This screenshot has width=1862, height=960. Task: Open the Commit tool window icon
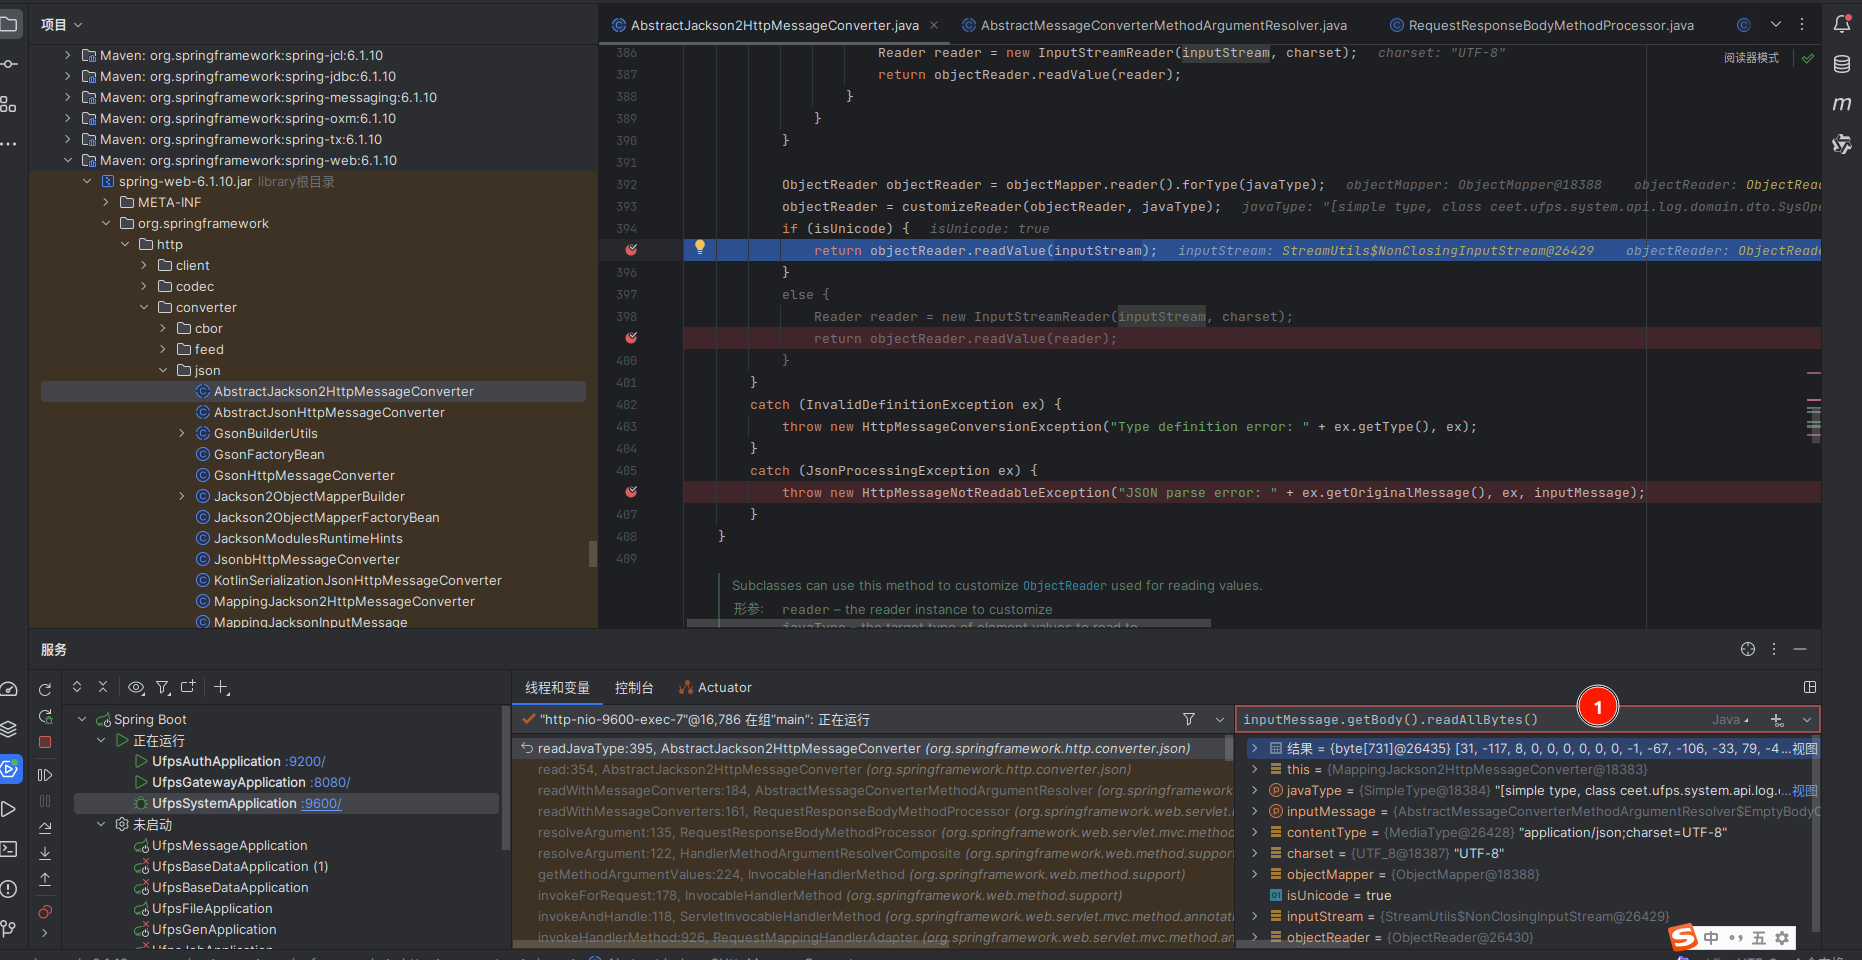(9, 64)
